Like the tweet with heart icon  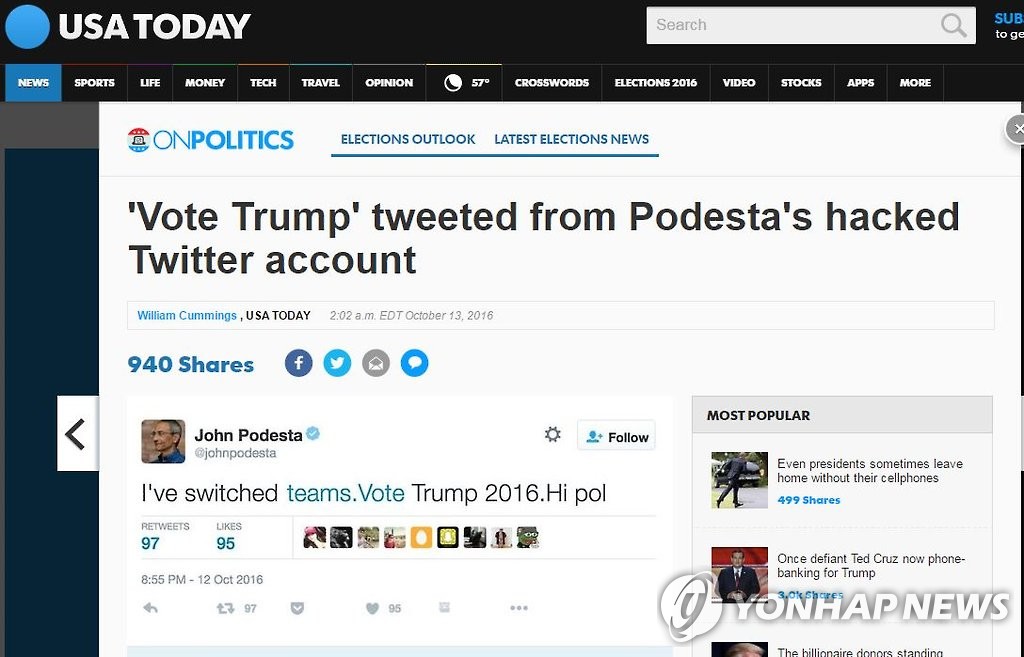[371, 608]
